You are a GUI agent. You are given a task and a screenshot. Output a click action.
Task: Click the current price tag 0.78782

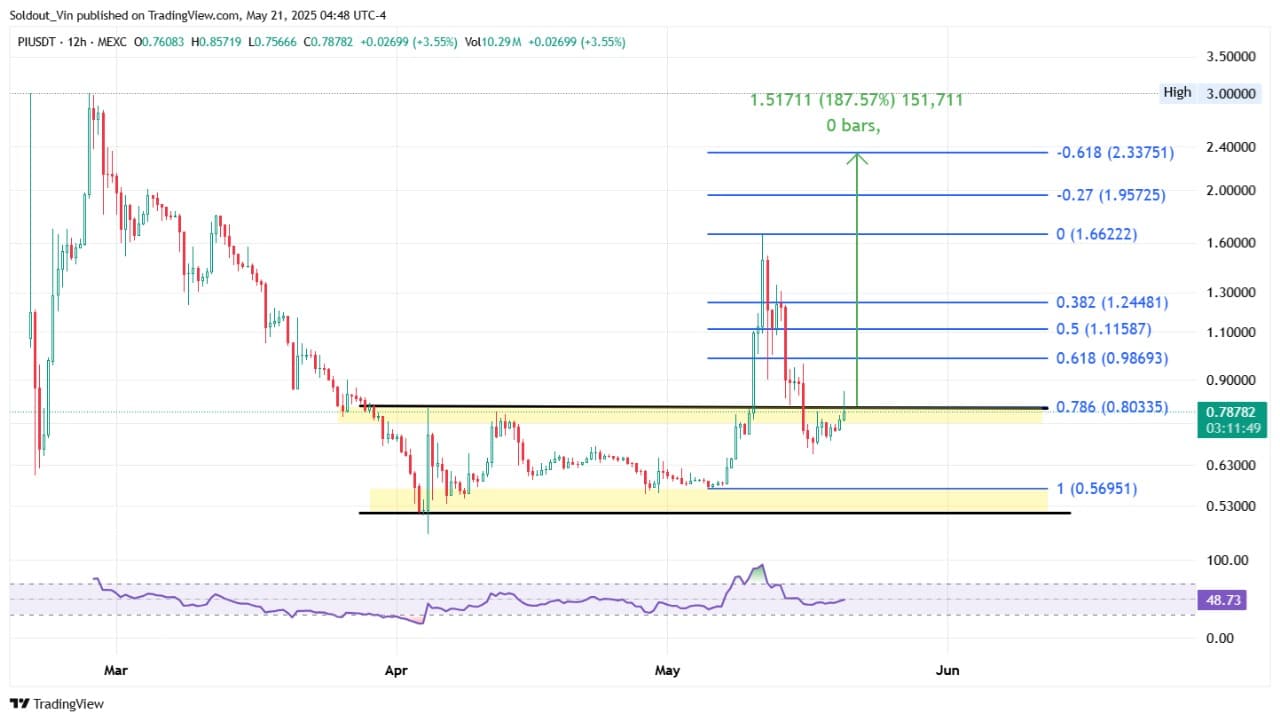point(1232,418)
